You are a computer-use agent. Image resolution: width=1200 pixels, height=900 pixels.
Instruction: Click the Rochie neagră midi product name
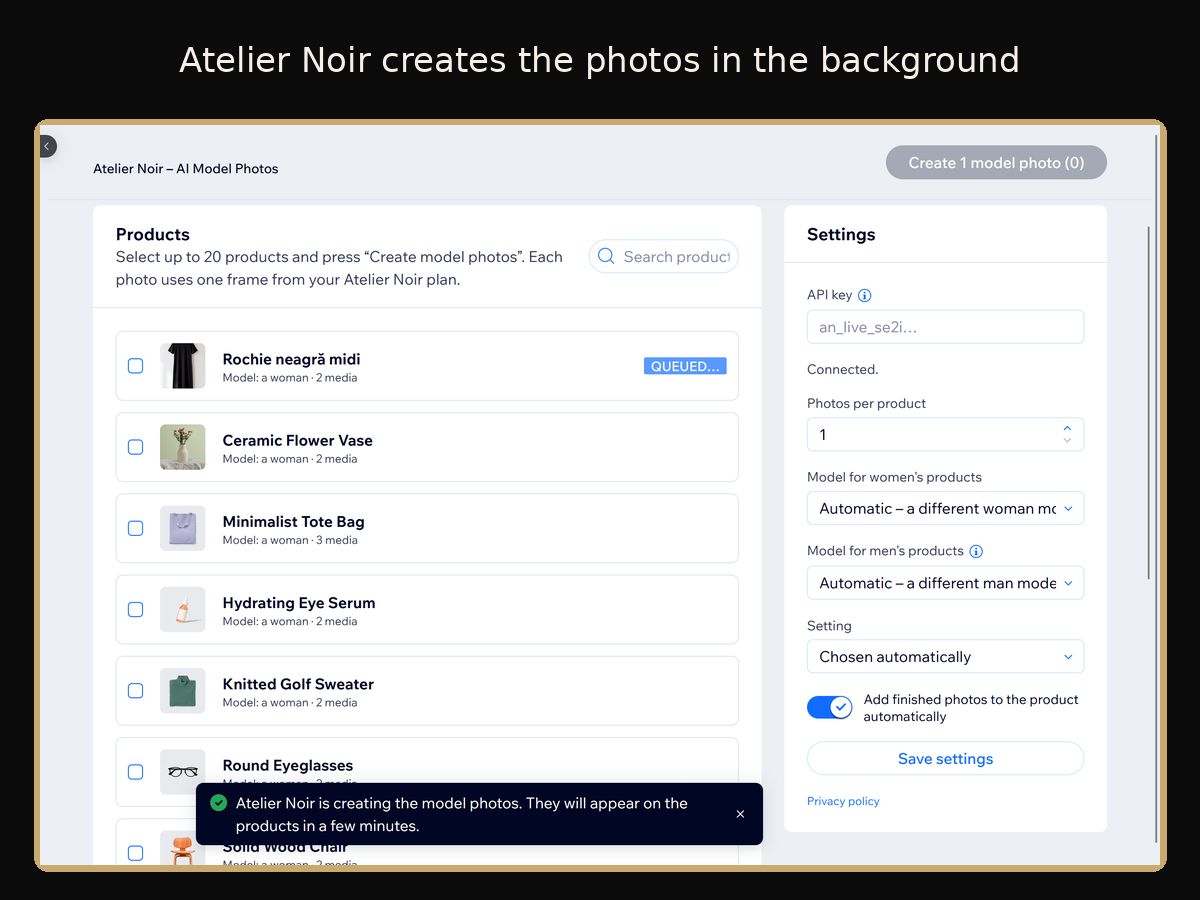point(291,359)
